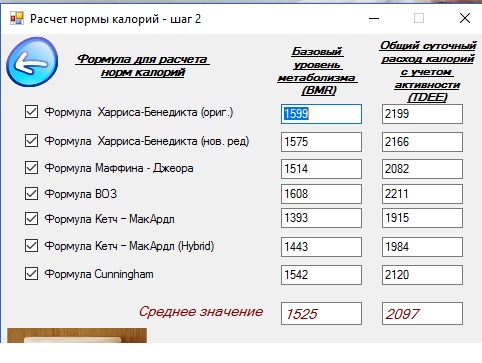This screenshot has width=482, height=363.
Task: Click the TDEE field showing 2199
Action: coord(422,114)
